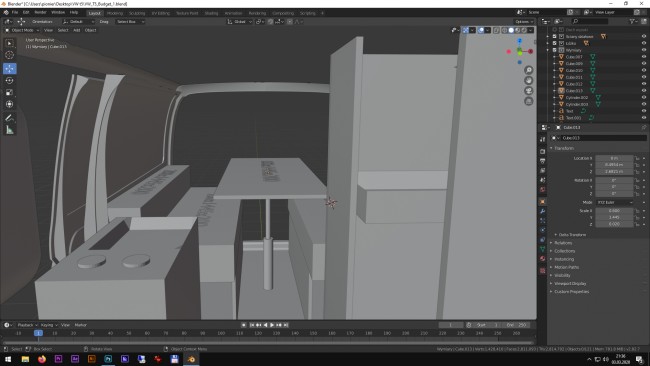
Task: Choose the Scale tool
Action: [10, 92]
